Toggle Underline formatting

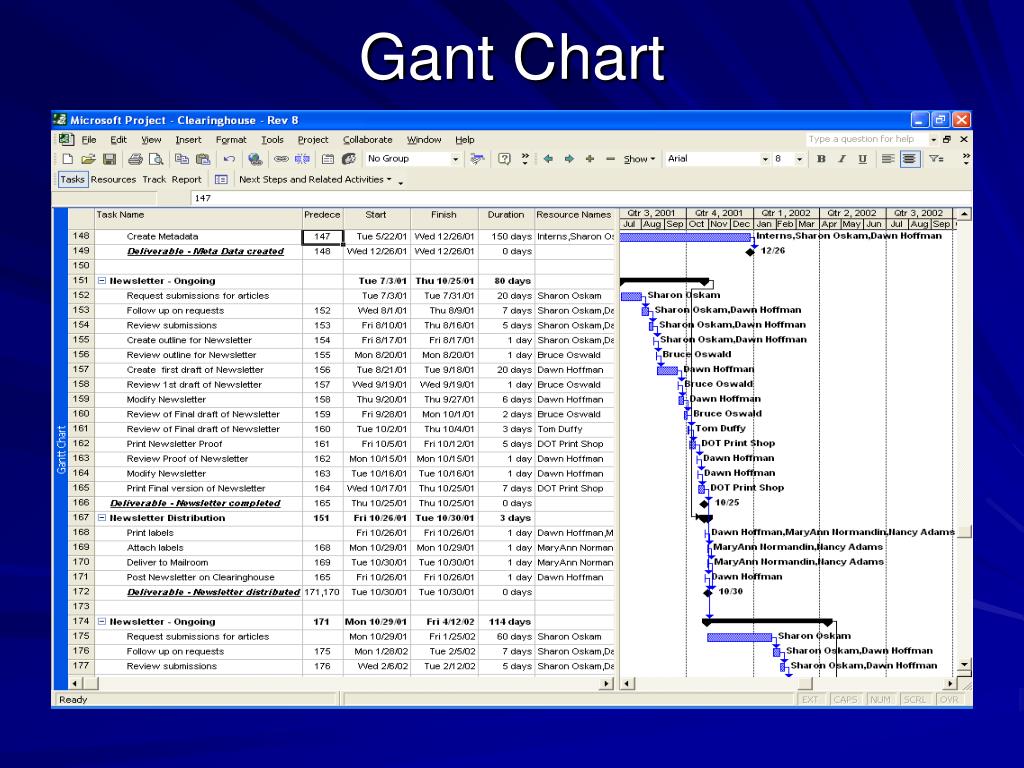(x=862, y=159)
